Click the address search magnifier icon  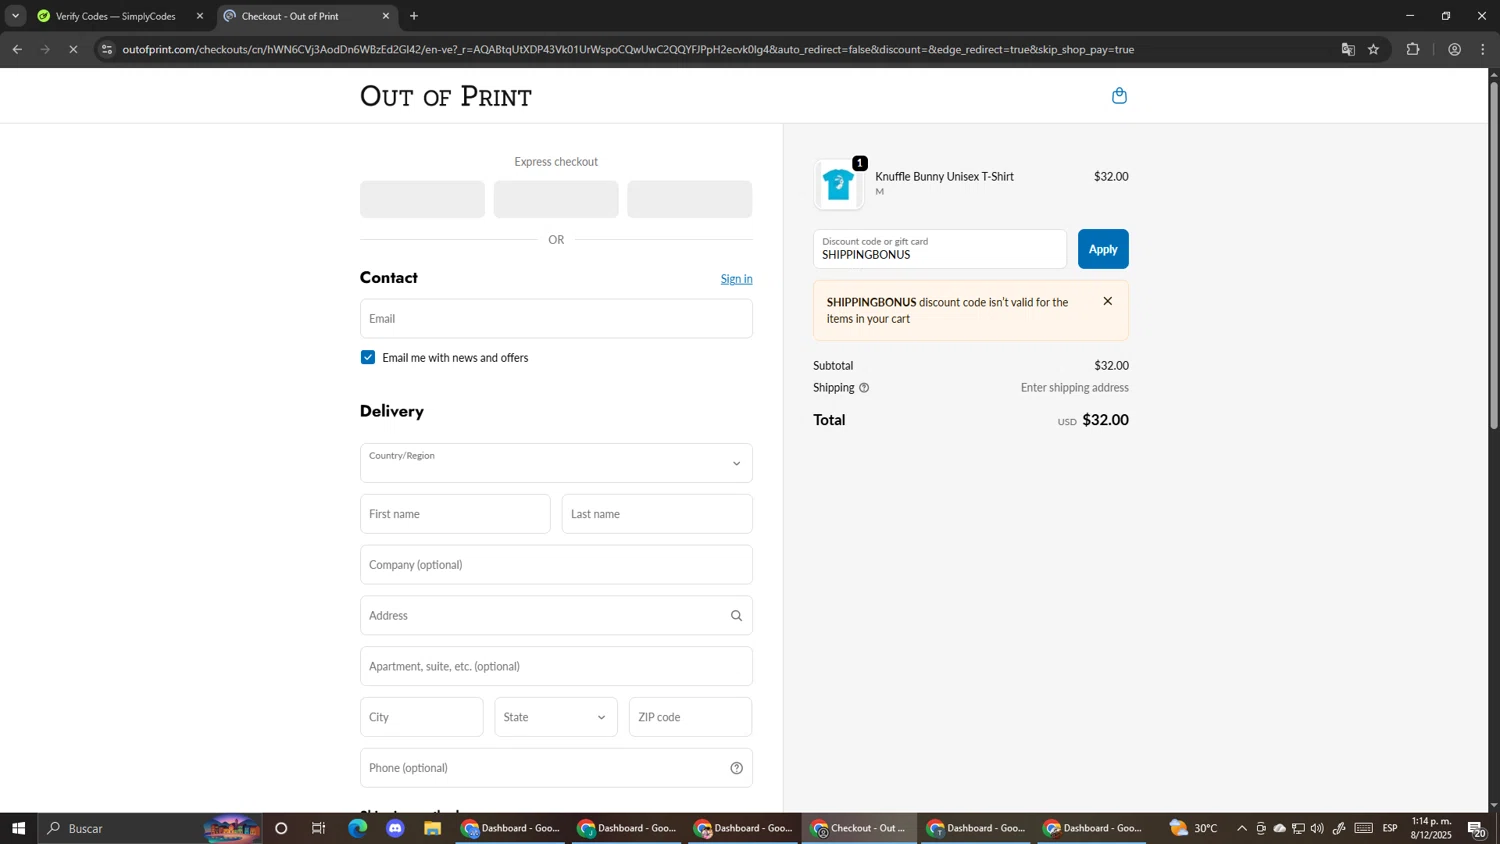736,616
